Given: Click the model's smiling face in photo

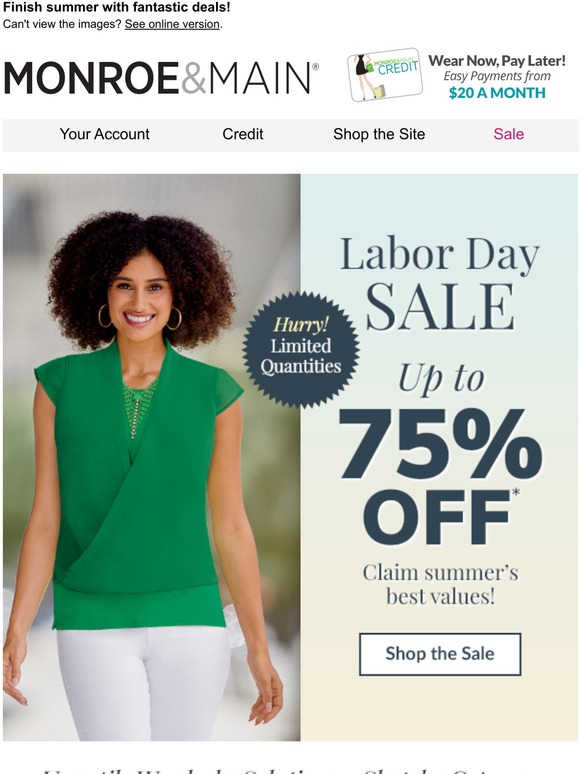Looking at the screenshot, I should click(x=139, y=298).
